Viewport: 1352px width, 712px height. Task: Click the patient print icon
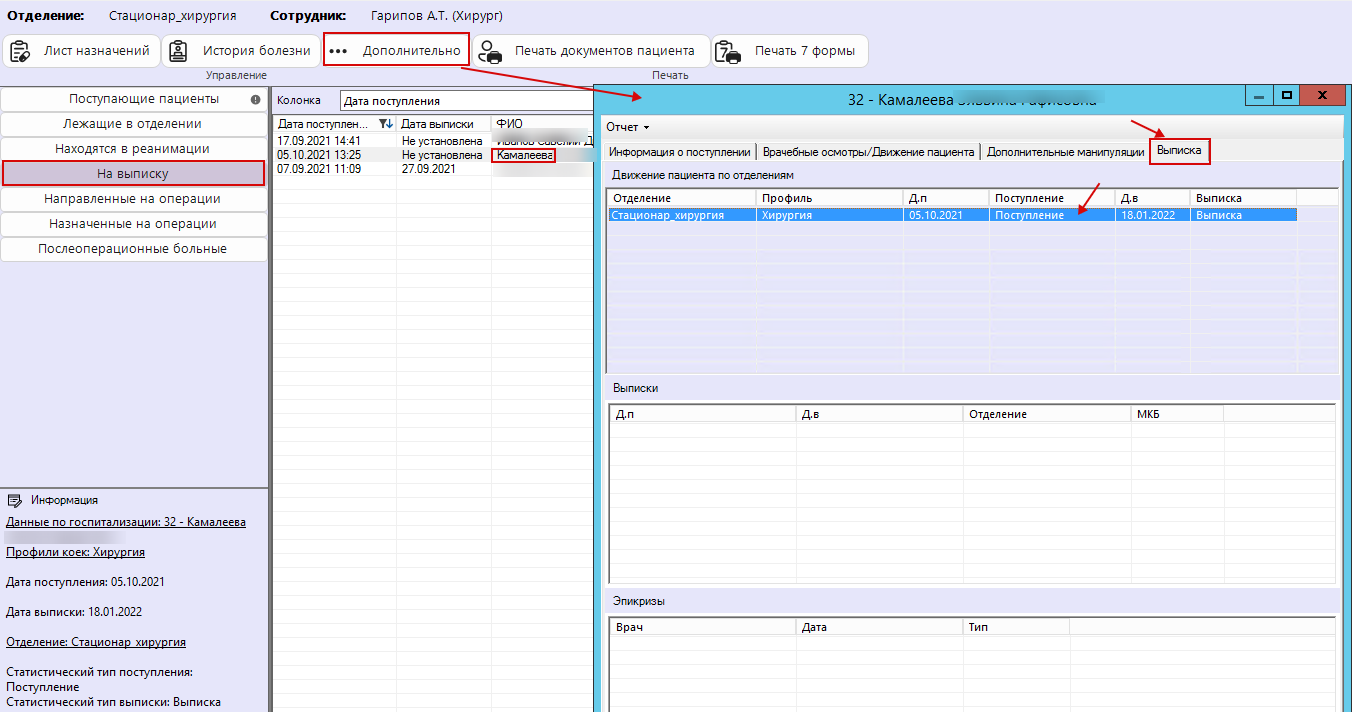pos(490,52)
